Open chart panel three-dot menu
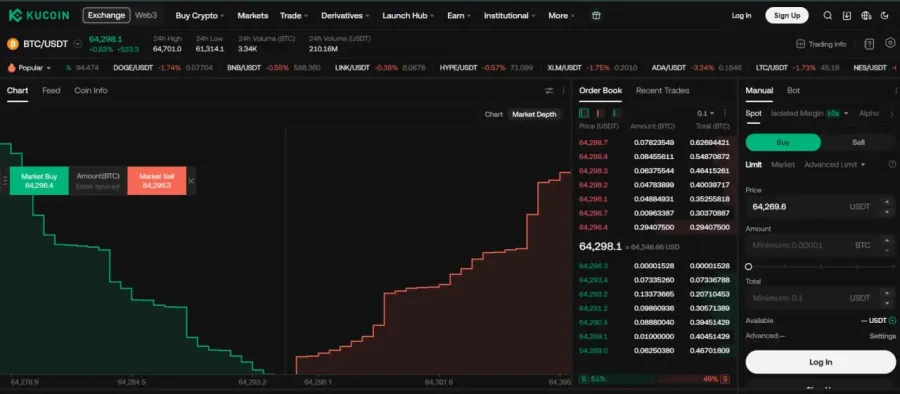 (x=563, y=91)
